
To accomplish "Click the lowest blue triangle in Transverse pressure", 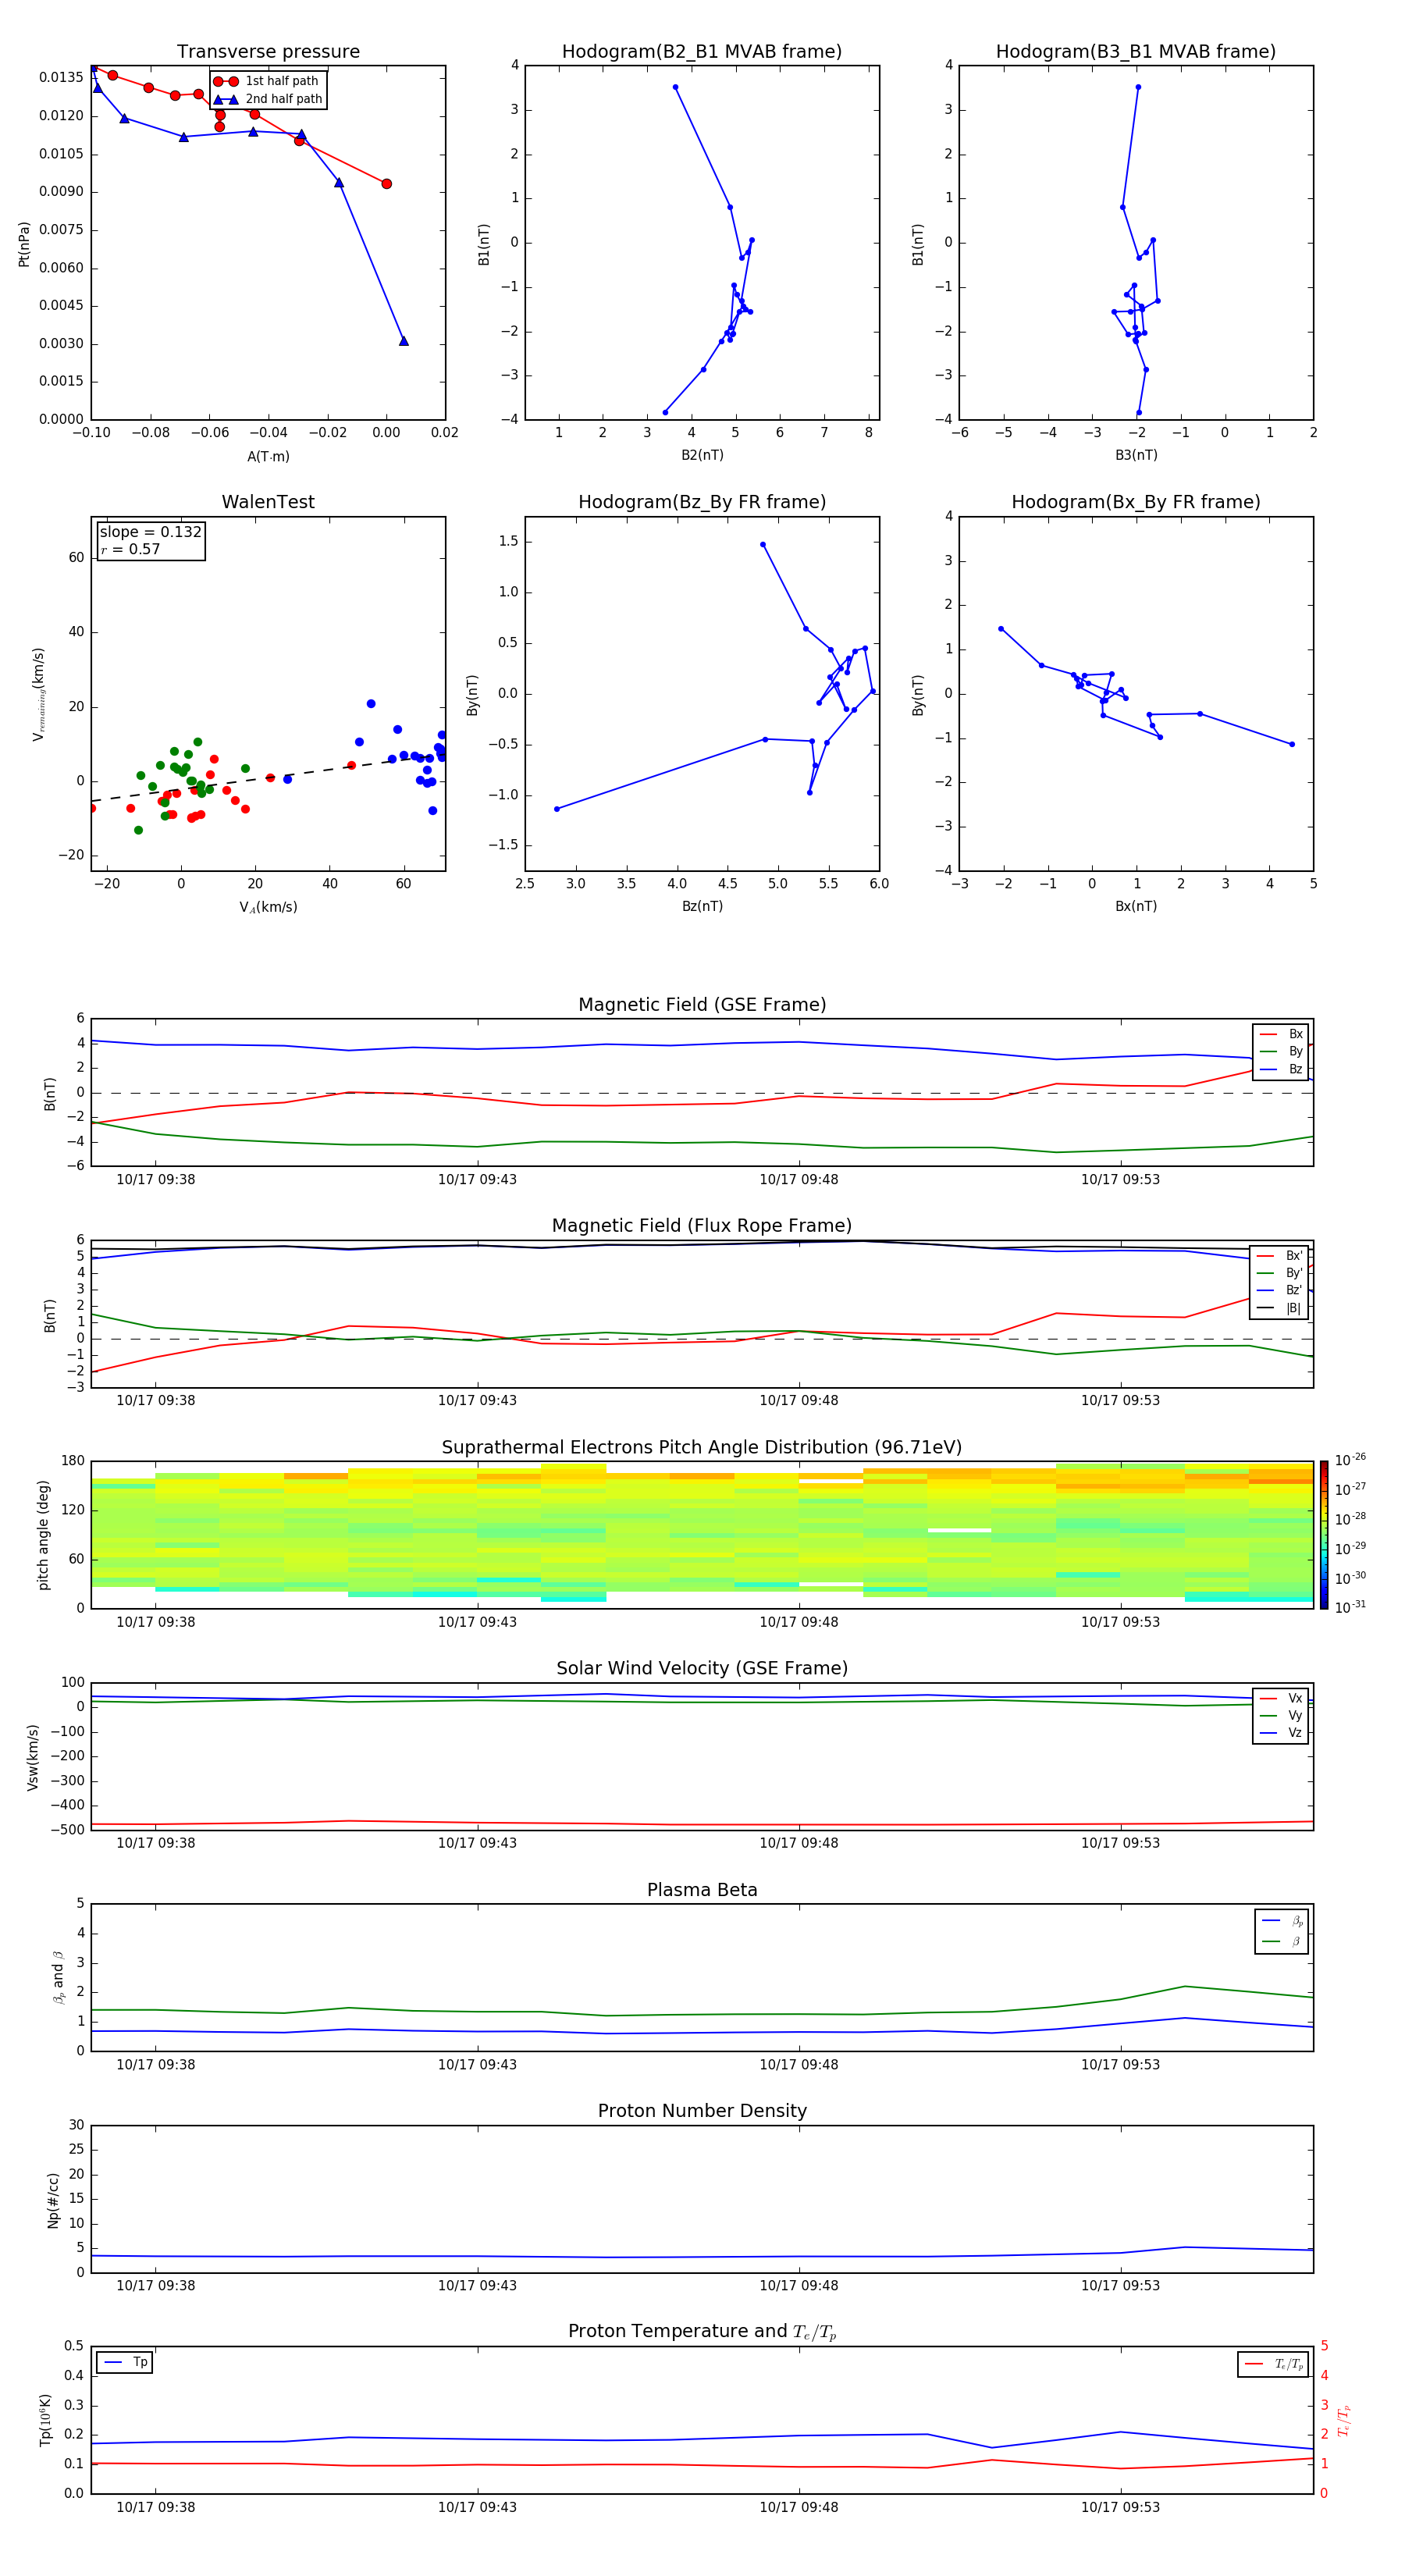I will 404,341.
